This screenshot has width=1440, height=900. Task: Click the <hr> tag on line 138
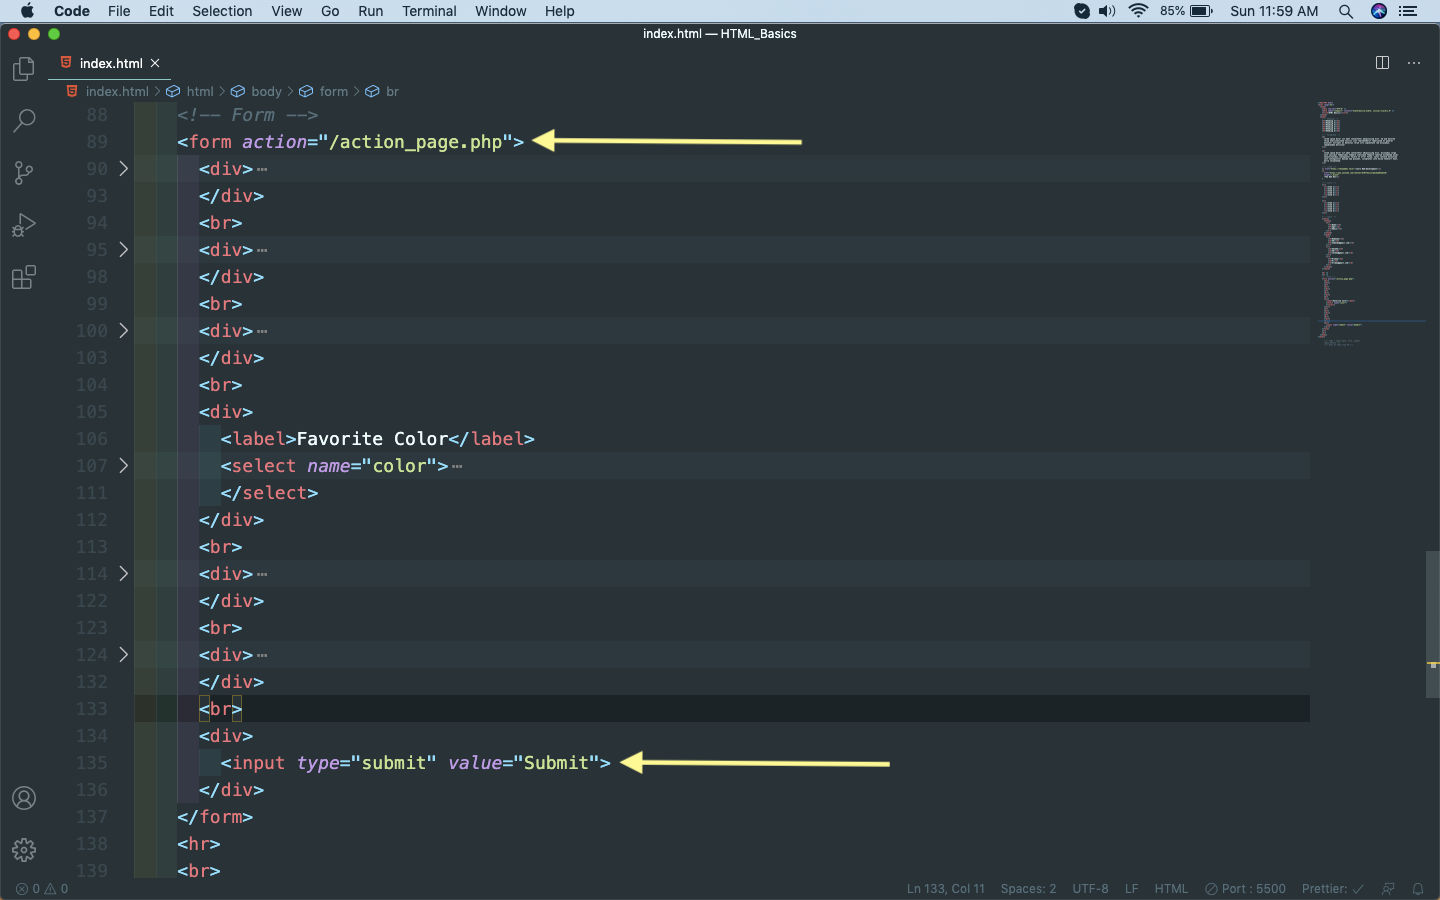tap(198, 843)
